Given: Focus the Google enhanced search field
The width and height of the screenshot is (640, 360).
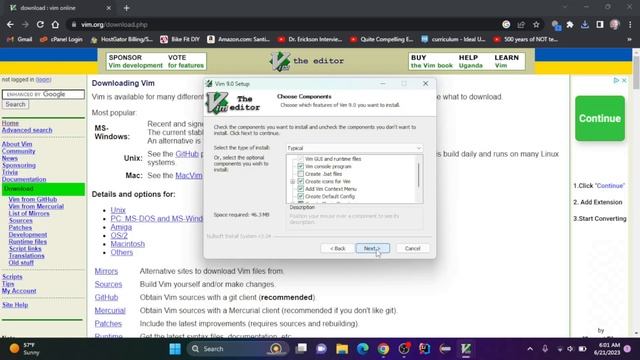Looking at the screenshot, I should click(43, 94).
